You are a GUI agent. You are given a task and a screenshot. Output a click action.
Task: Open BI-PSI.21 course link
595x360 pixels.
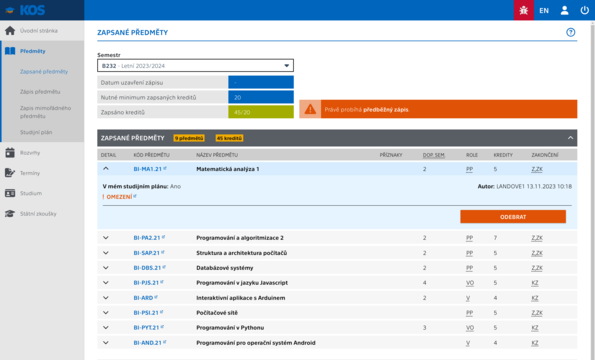[148, 313]
